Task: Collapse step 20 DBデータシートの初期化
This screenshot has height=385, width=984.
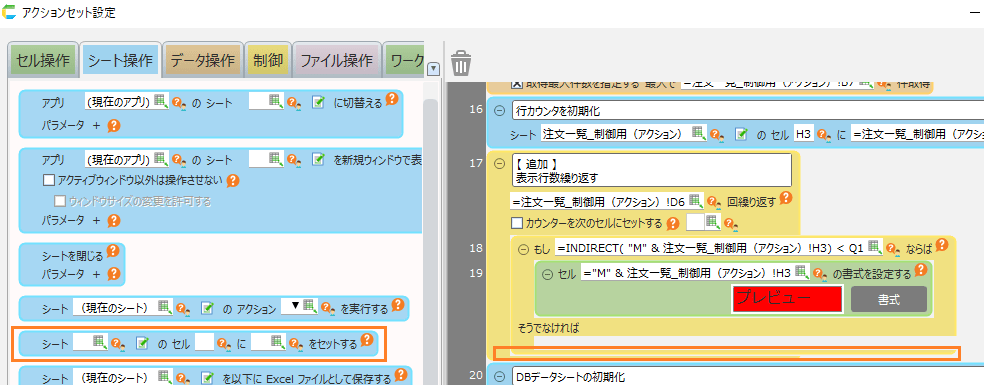Action: (x=500, y=377)
